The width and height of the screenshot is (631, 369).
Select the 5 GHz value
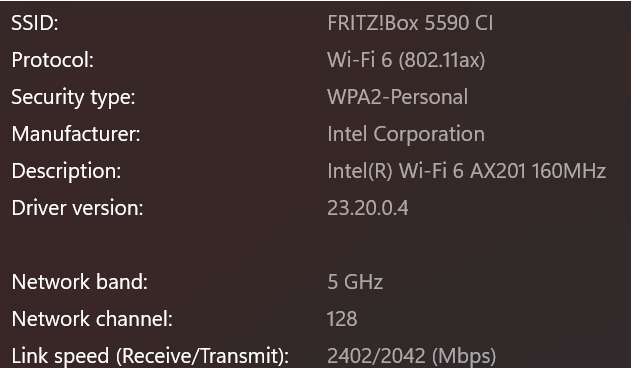[355, 282]
